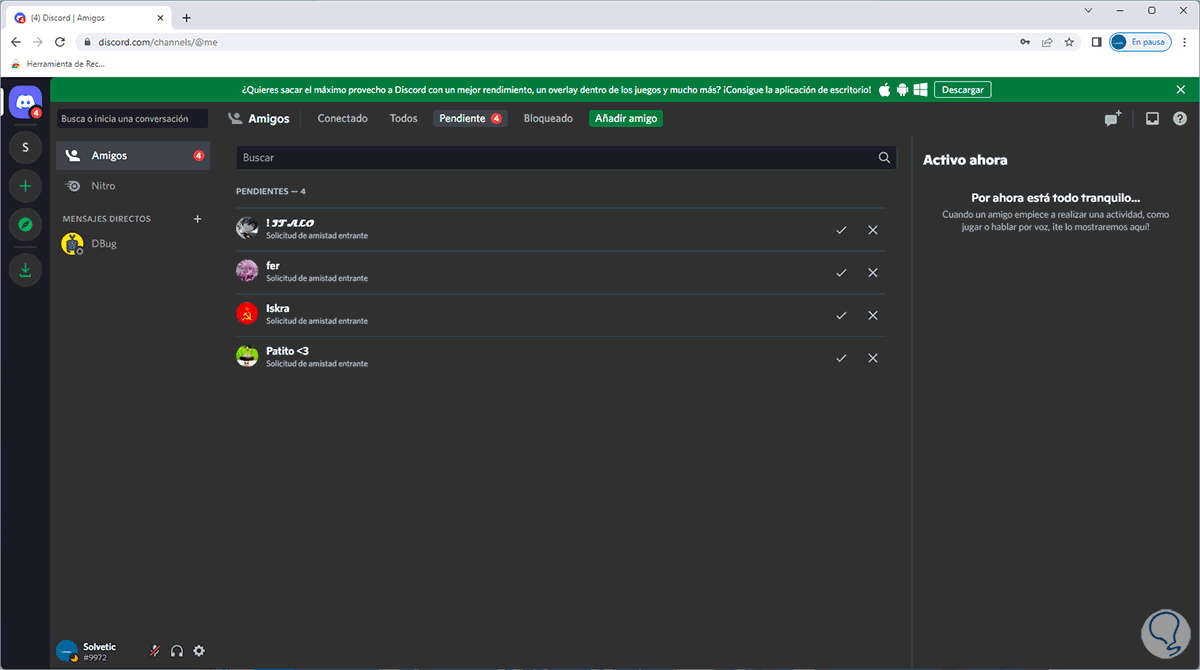Click the share page icon in address bar
The height and width of the screenshot is (670, 1200).
pos(1047,42)
